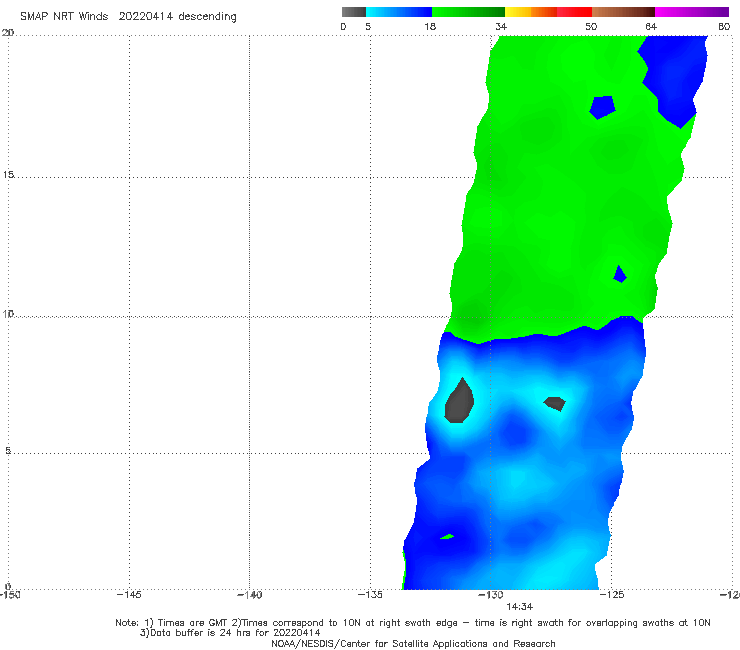Screen dimensions: 740x650
Task: Click the swath time label "14:34"
Action: pos(520,607)
